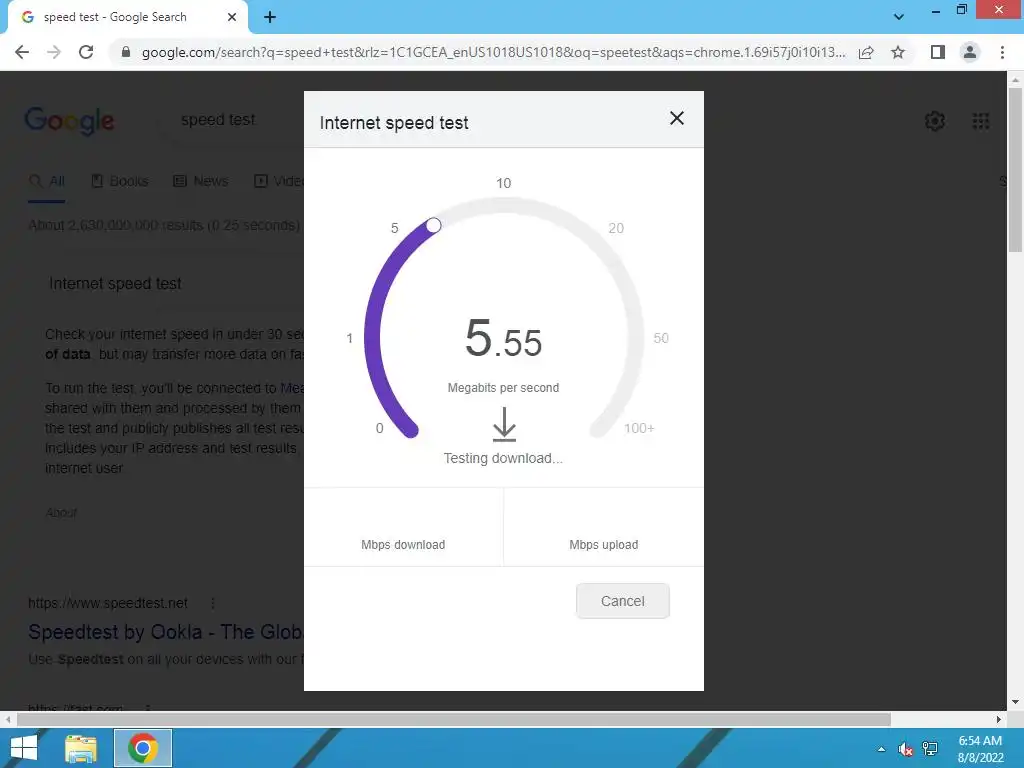Switch to News results tab

point(200,181)
